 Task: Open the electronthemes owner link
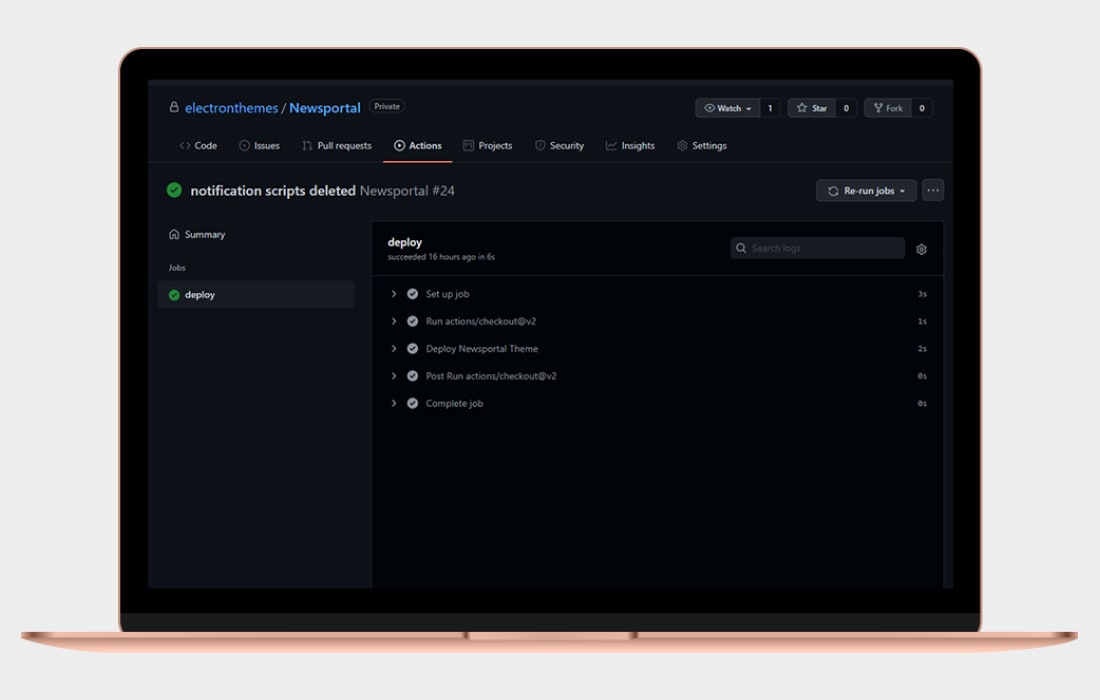(x=232, y=108)
